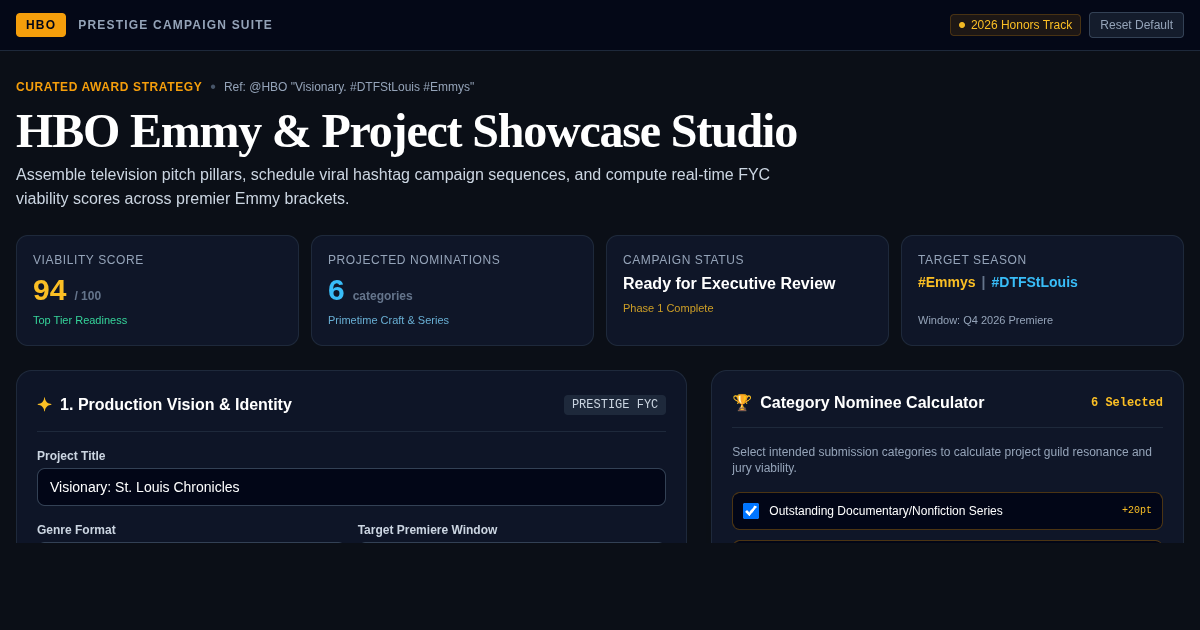Click Primetime Craft & Series text
The height and width of the screenshot is (630, 1200).
click(x=388, y=320)
